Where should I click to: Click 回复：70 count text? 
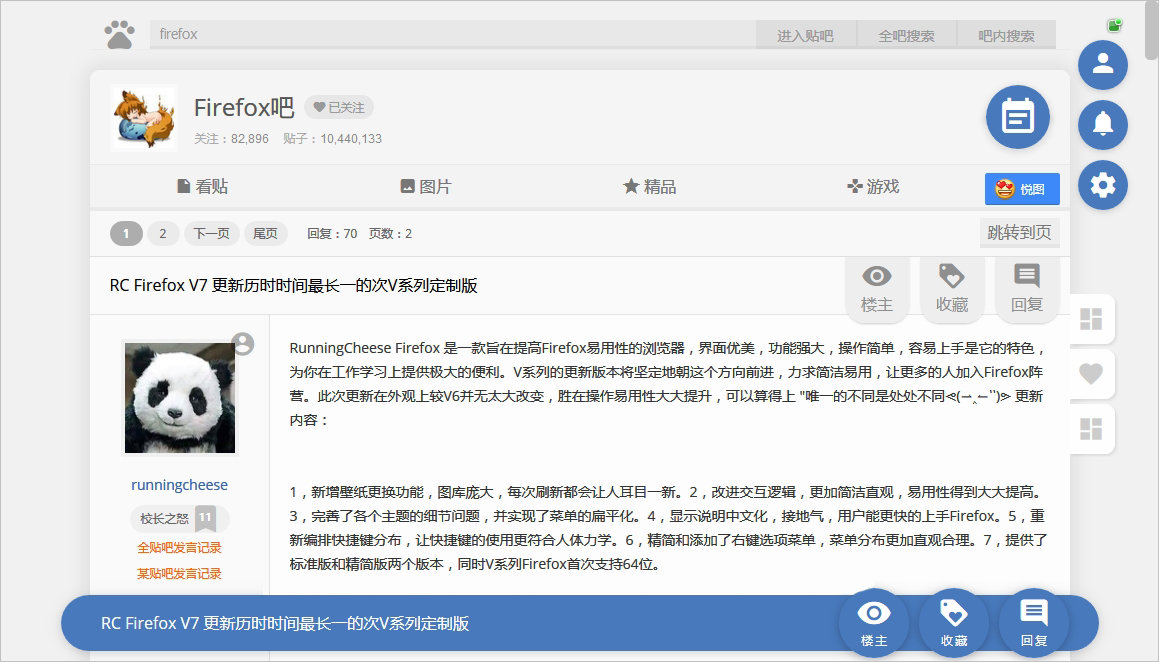pos(332,233)
